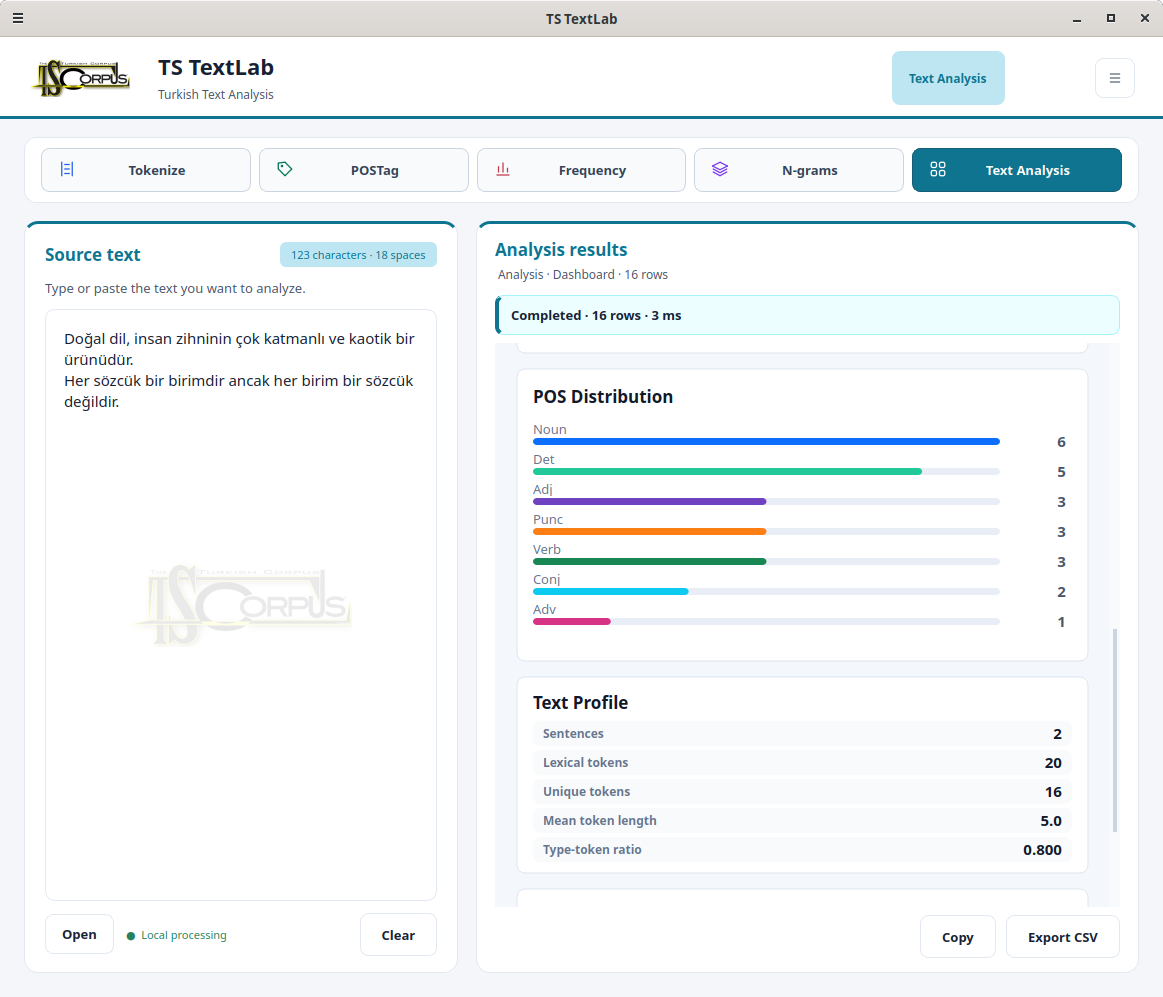Click the Noun distribution bar
The height and width of the screenshot is (997, 1163).
(x=766, y=441)
